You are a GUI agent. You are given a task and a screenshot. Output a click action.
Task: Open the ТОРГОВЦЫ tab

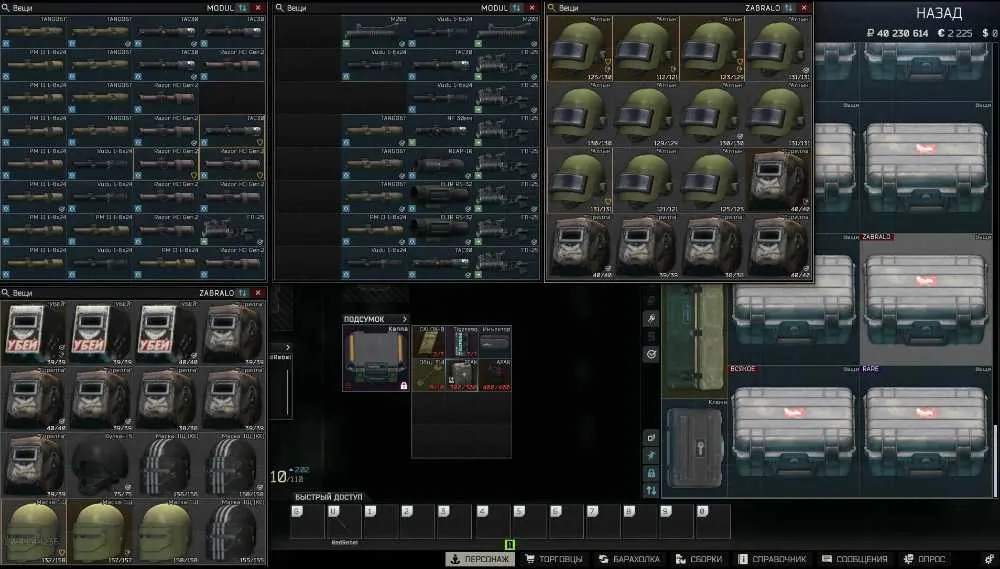554,559
